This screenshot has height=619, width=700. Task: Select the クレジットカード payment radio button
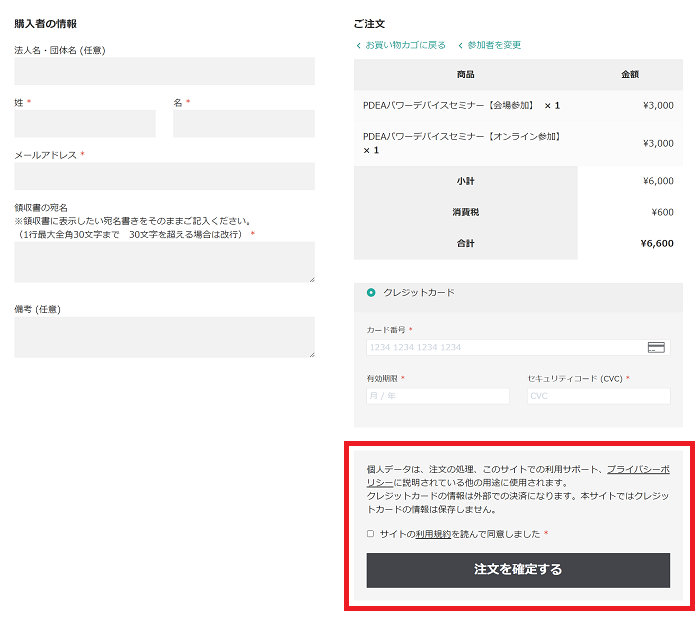tap(371, 293)
